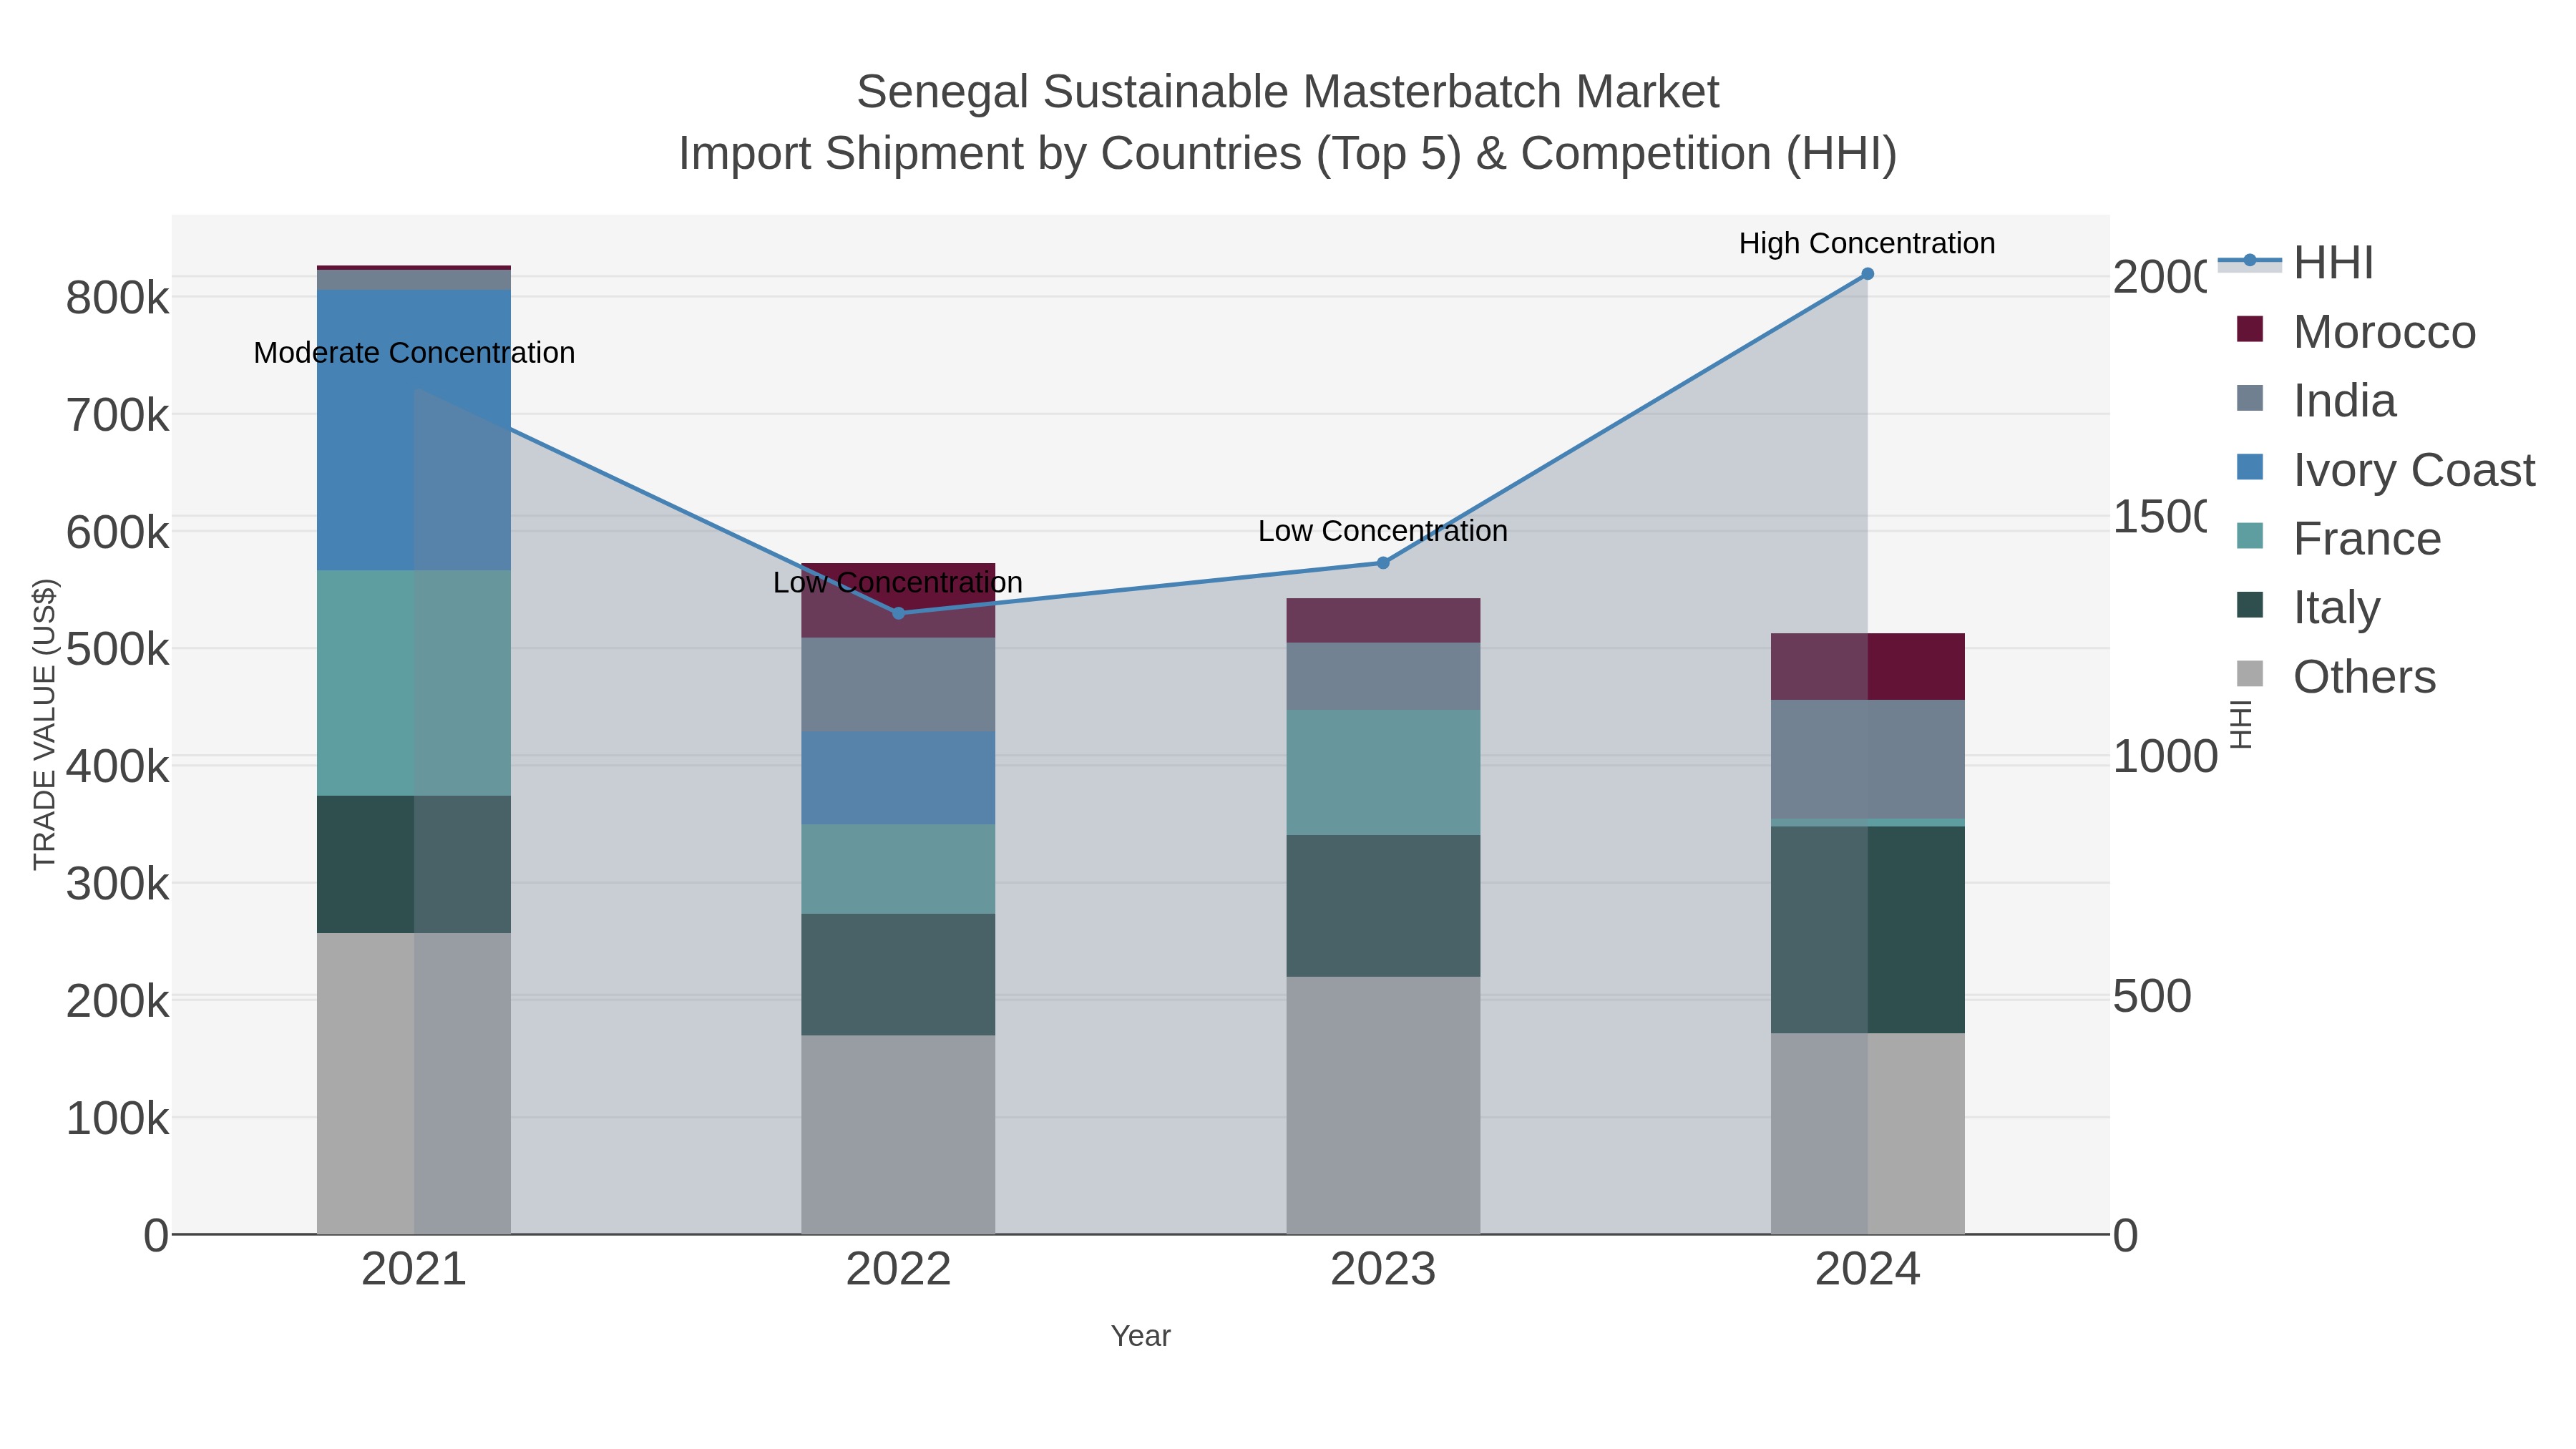The height and width of the screenshot is (1449, 2576).
Task: Click the HHI line marker icon in legend
Action: click(x=2250, y=261)
